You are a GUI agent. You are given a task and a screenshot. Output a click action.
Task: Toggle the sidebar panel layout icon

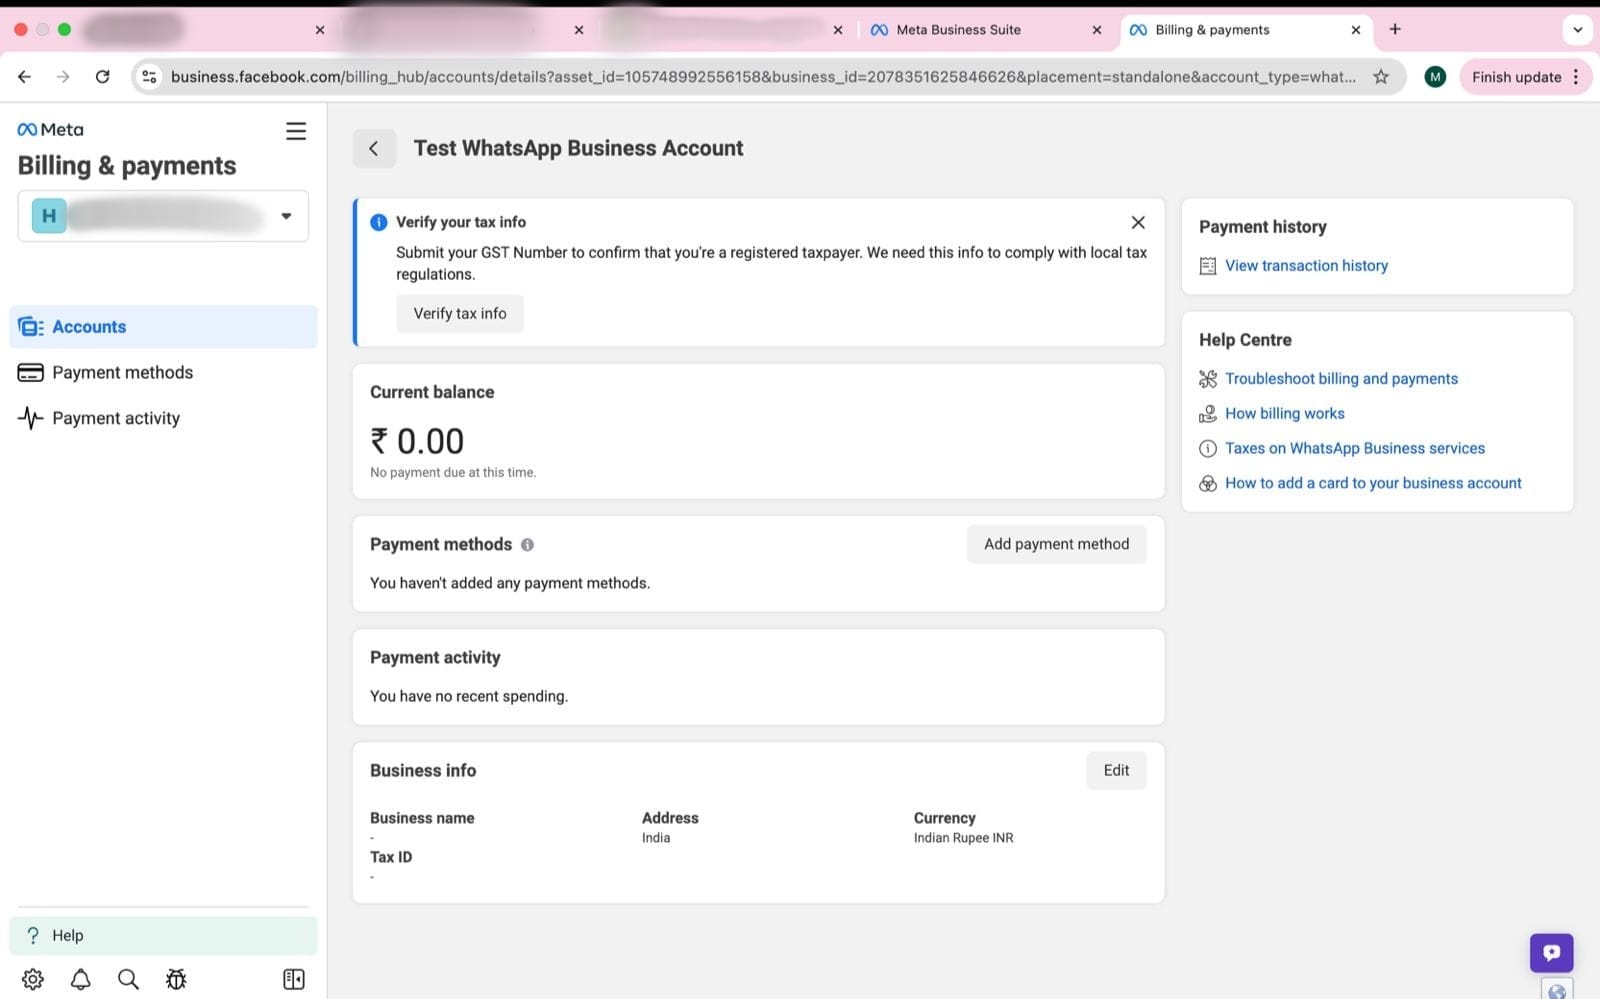pos(294,979)
